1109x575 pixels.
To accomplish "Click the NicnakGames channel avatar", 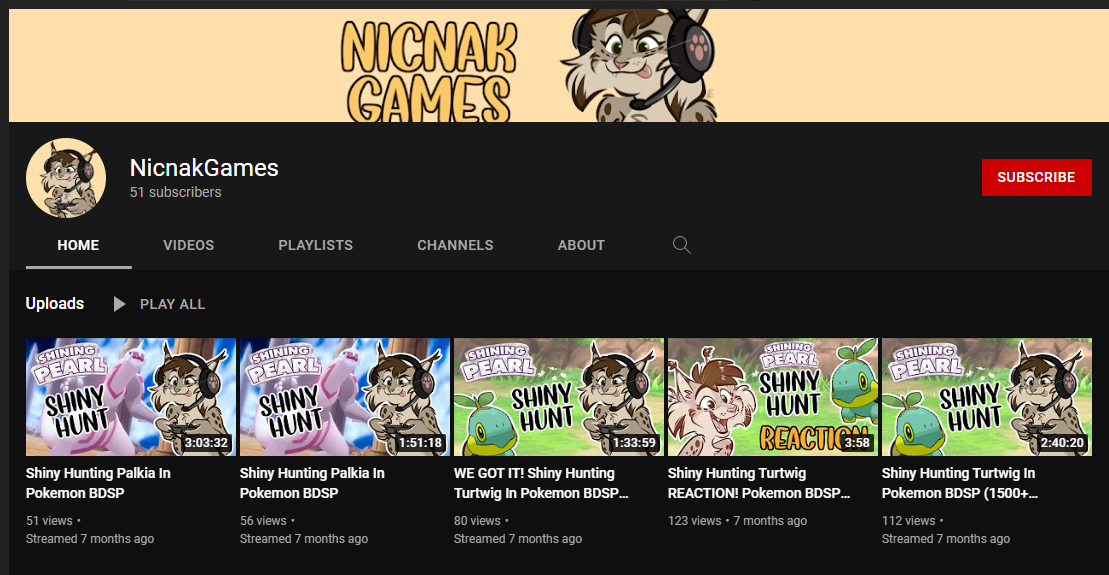I will point(66,178).
